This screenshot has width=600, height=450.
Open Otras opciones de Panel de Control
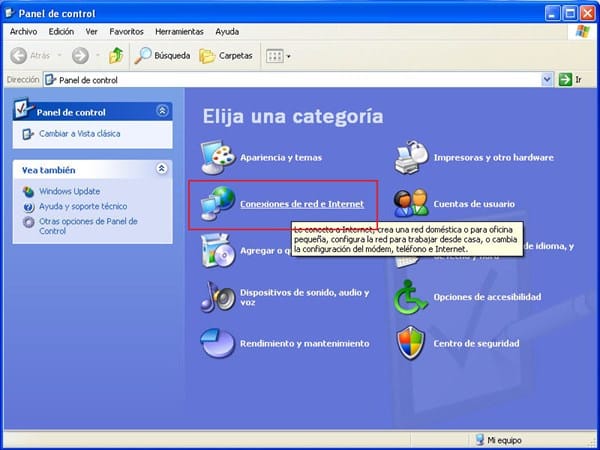coord(88,226)
